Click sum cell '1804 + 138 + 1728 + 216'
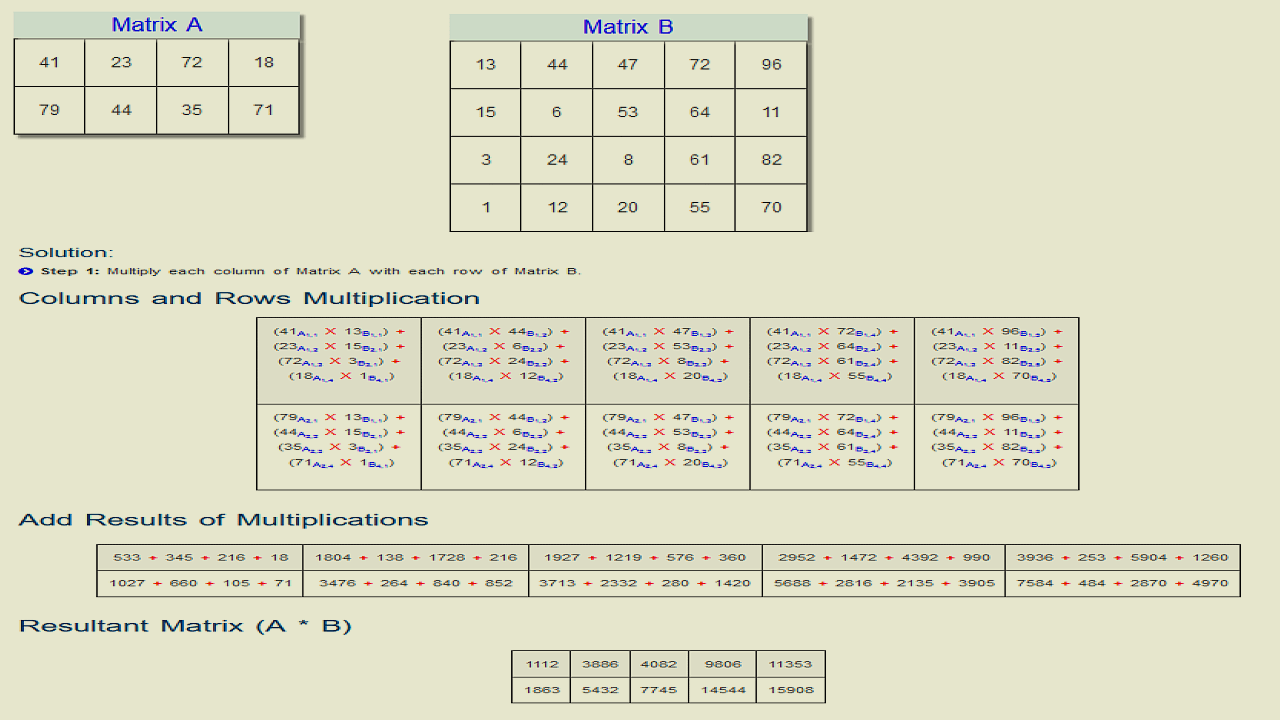 pos(416,557)
